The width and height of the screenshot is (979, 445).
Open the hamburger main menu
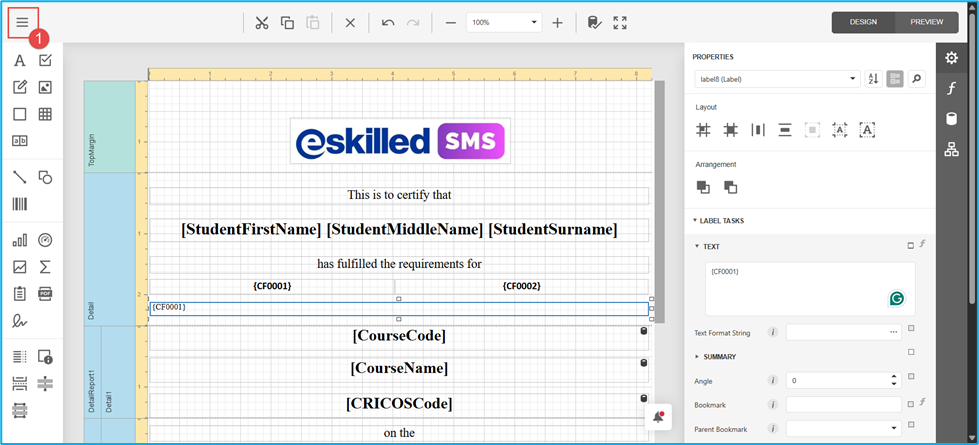click(22, 22)
